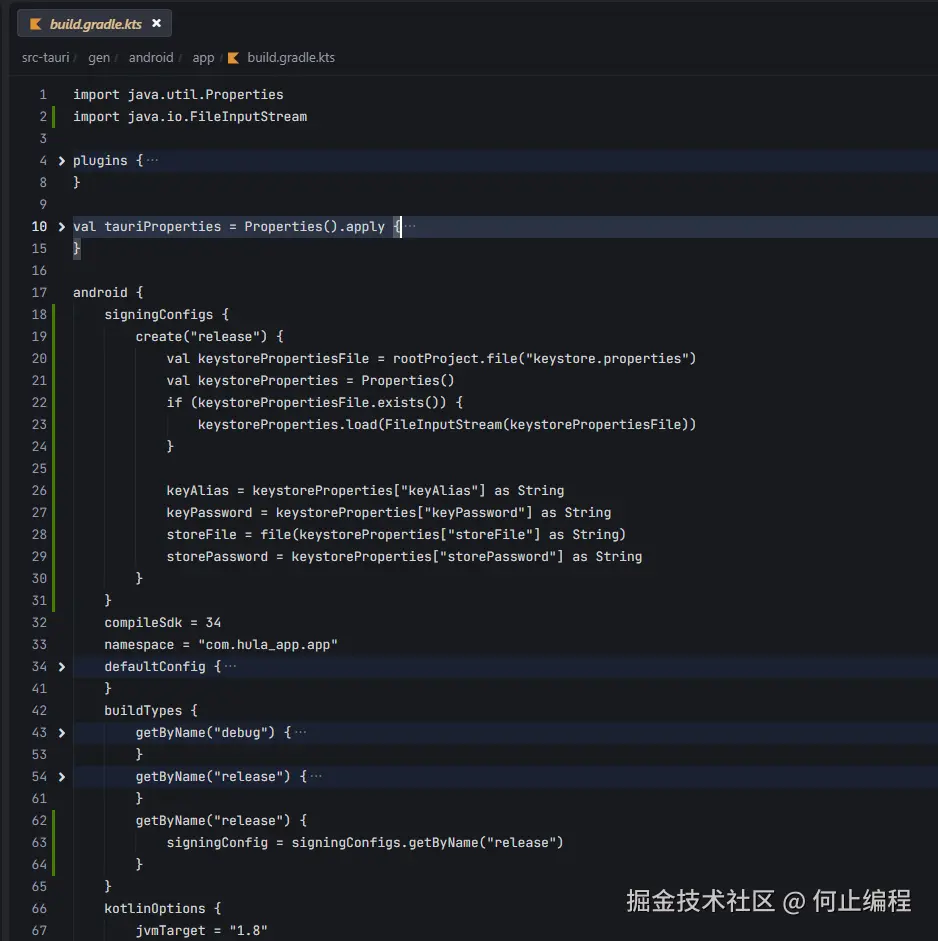Click the if keystorePropertiesFile.exists() line
938x941 pixels.
(x=314, y=403)
